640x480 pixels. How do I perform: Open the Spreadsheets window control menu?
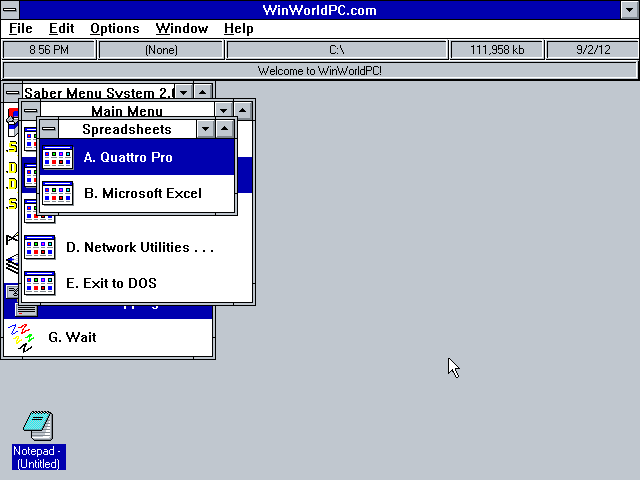[49, 129]
